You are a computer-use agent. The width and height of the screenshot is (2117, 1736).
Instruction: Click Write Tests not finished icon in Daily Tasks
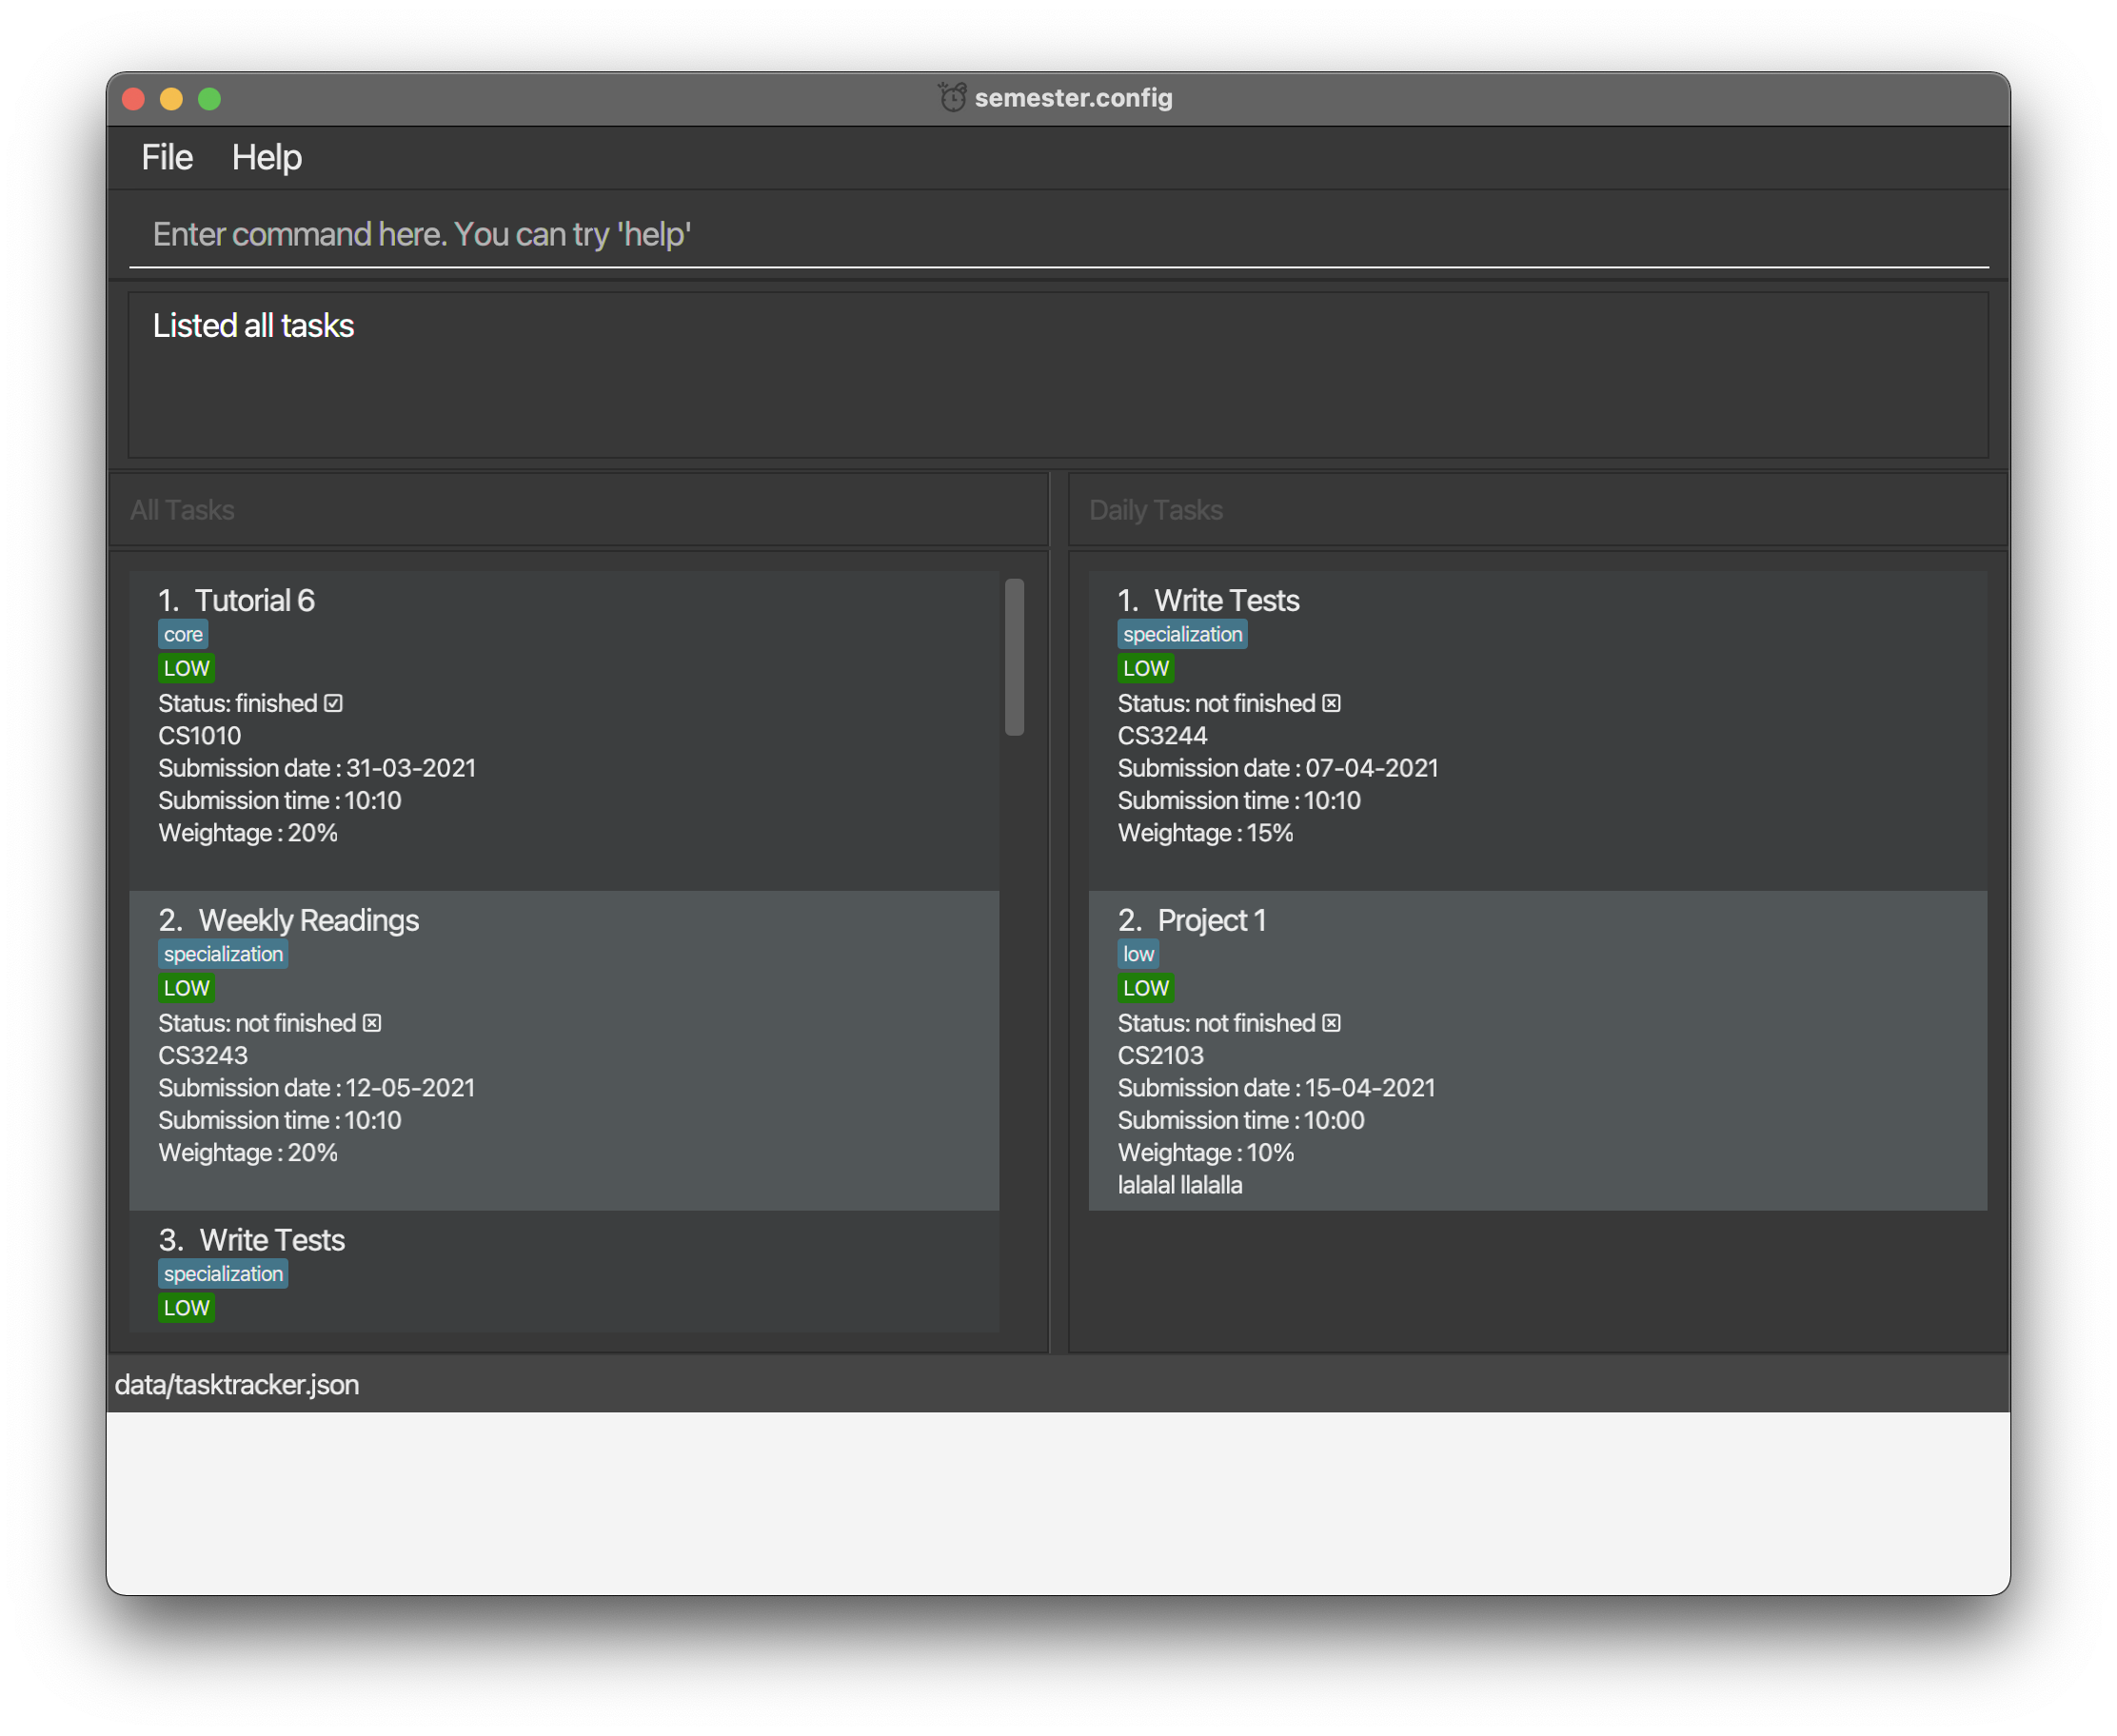pyautogui.click(x=1331, y=703)
